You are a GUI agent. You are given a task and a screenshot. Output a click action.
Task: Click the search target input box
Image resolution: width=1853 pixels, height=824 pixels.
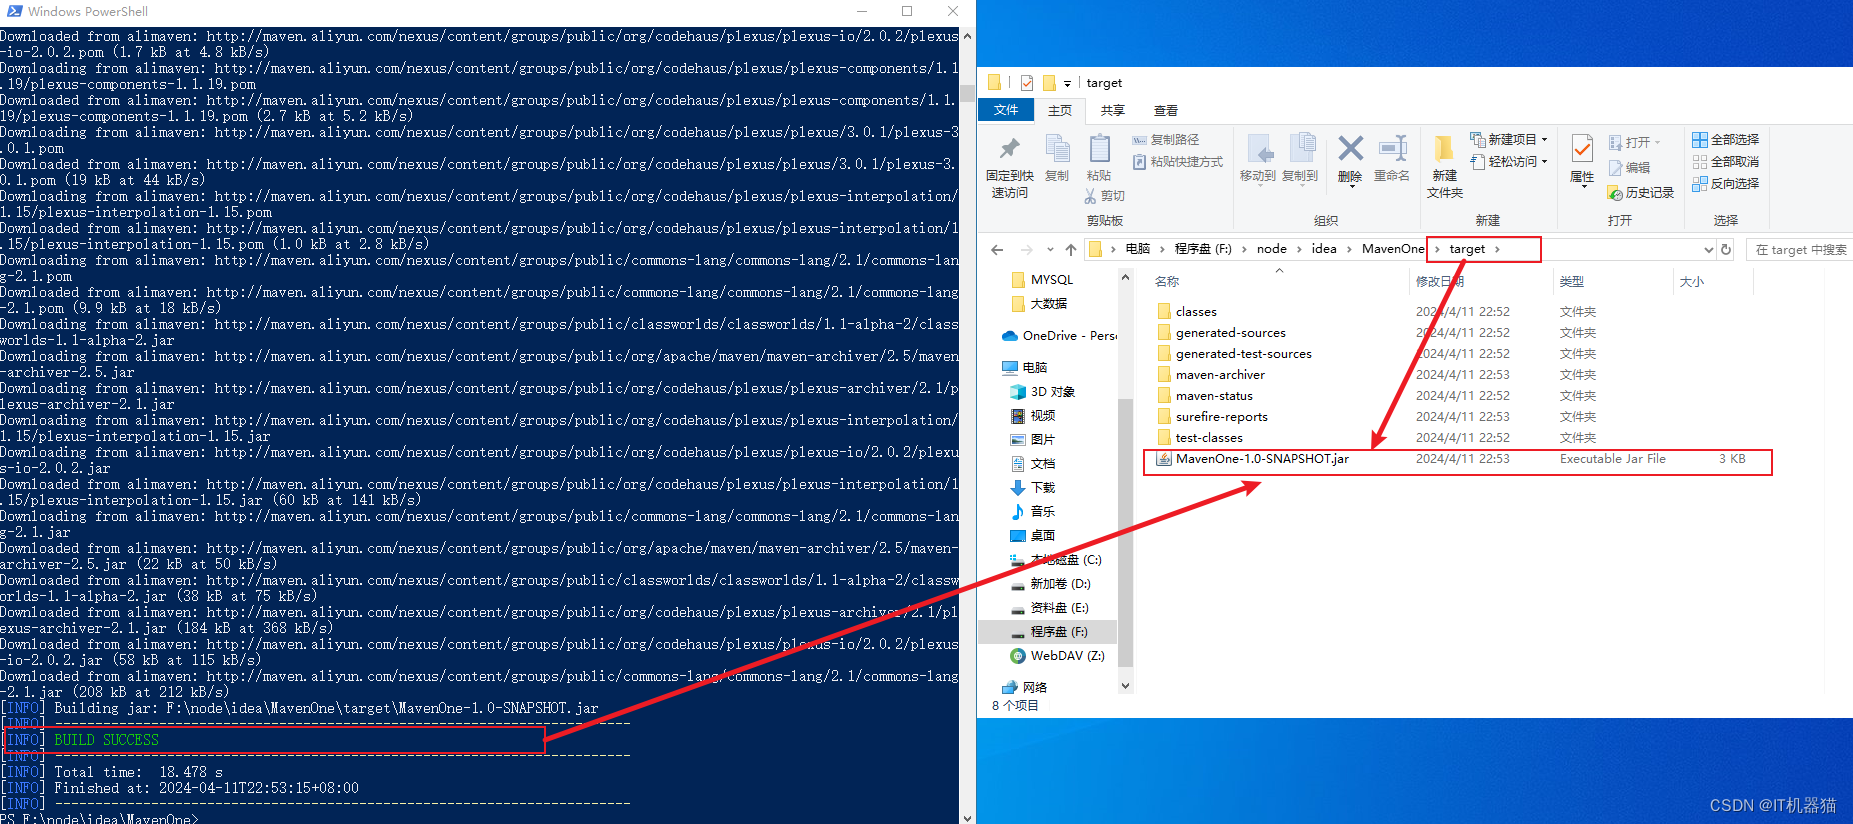[x=1800, y=249]
